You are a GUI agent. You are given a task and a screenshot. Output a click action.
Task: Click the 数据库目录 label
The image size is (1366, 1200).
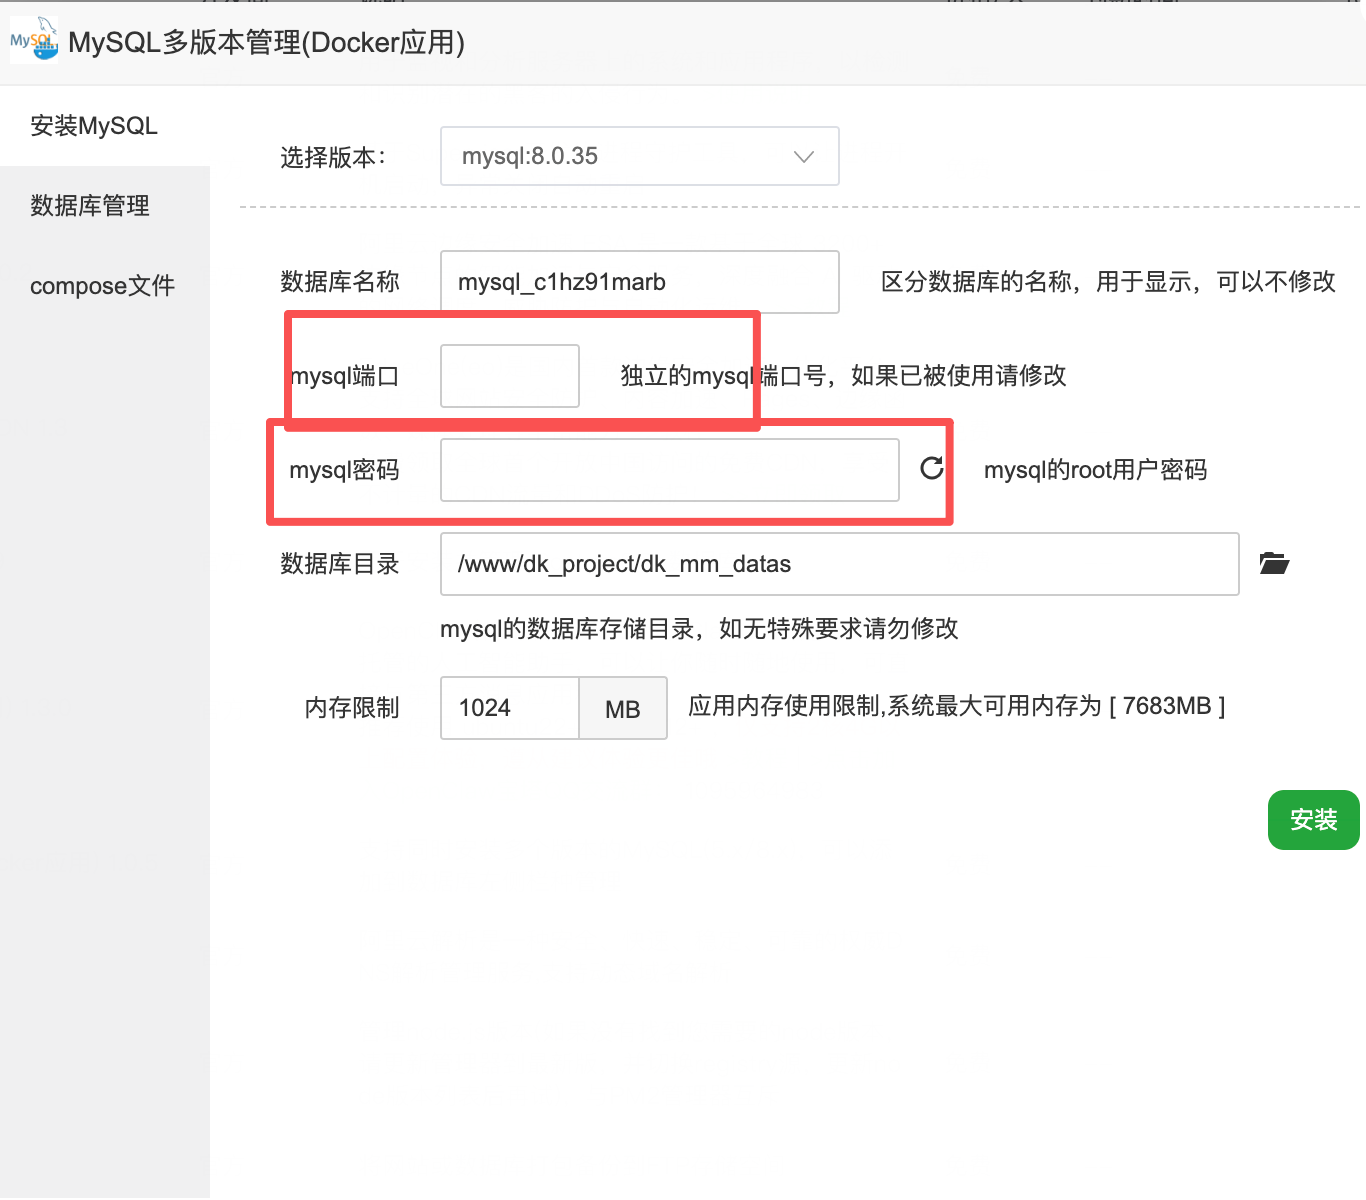click(x=339, y=564)
